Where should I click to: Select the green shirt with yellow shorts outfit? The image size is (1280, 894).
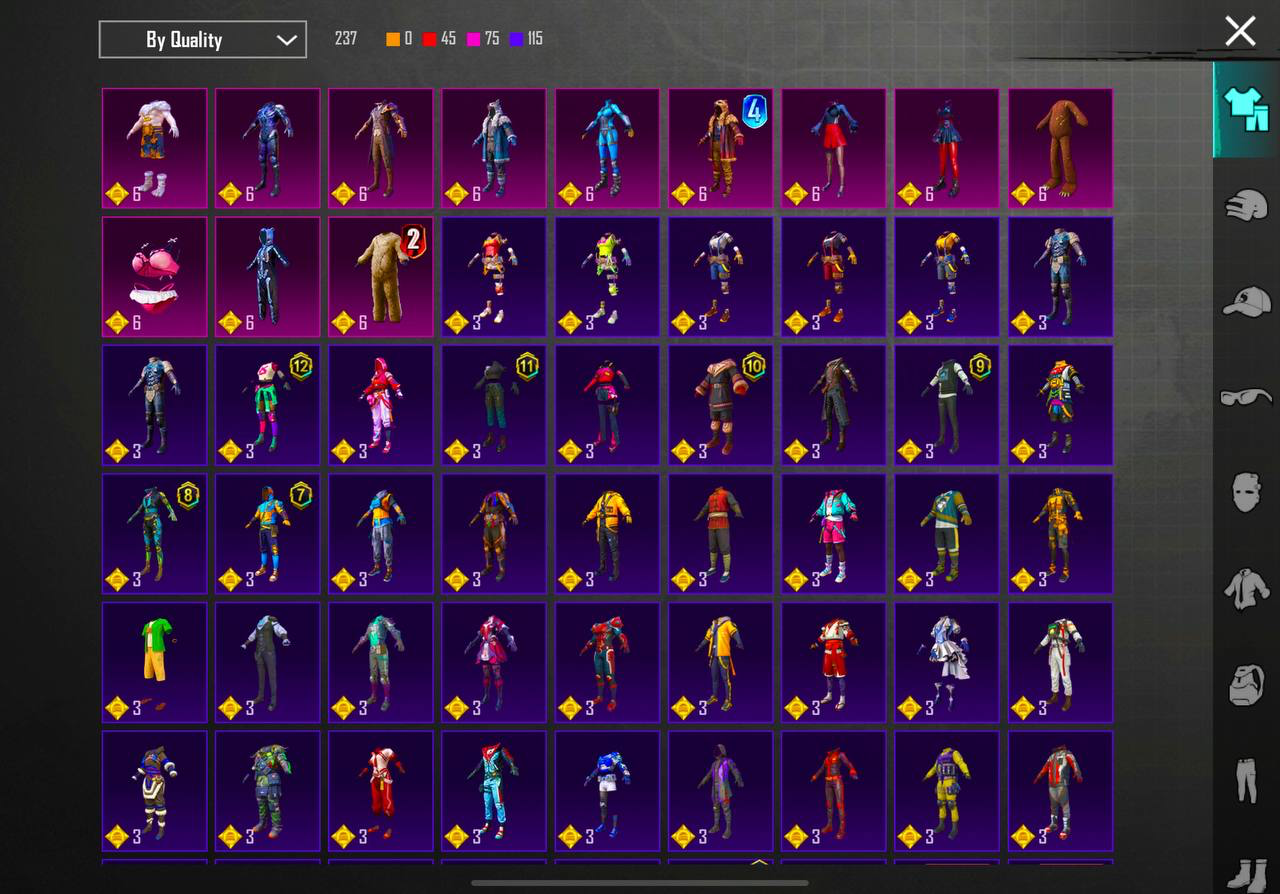pos(155,662)
